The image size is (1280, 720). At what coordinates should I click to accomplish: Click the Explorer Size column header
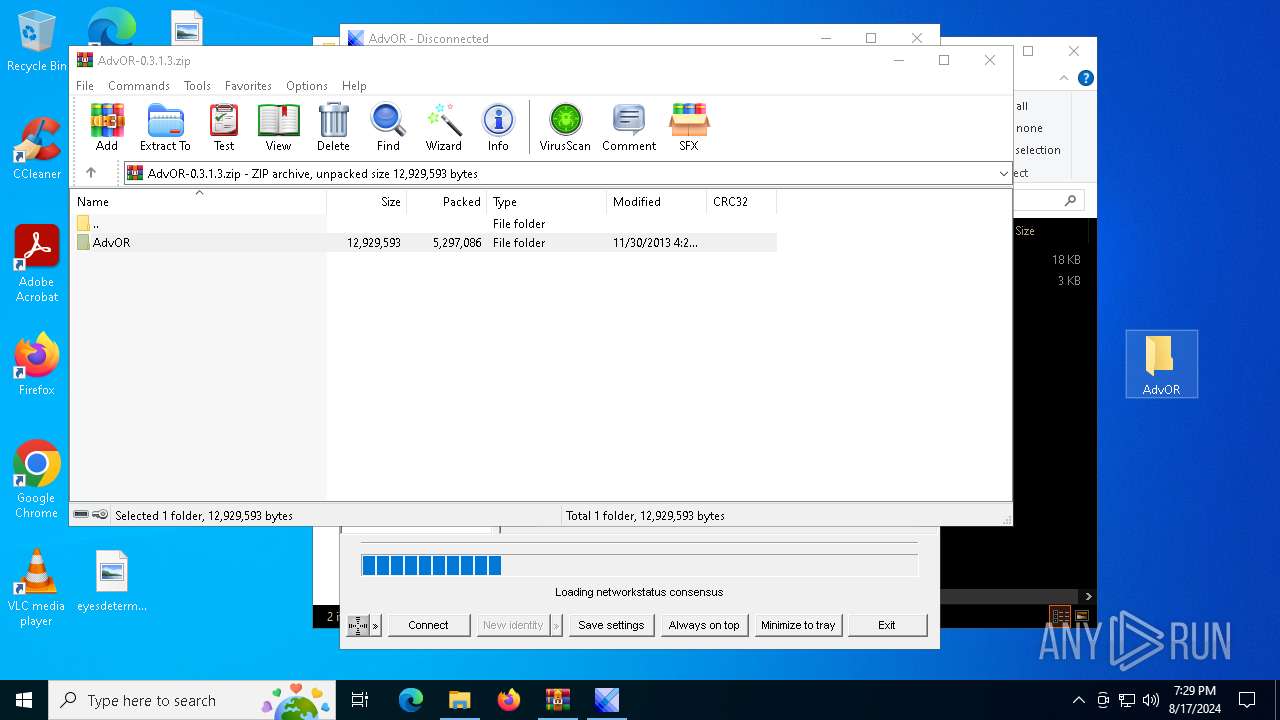(1025, 231)
